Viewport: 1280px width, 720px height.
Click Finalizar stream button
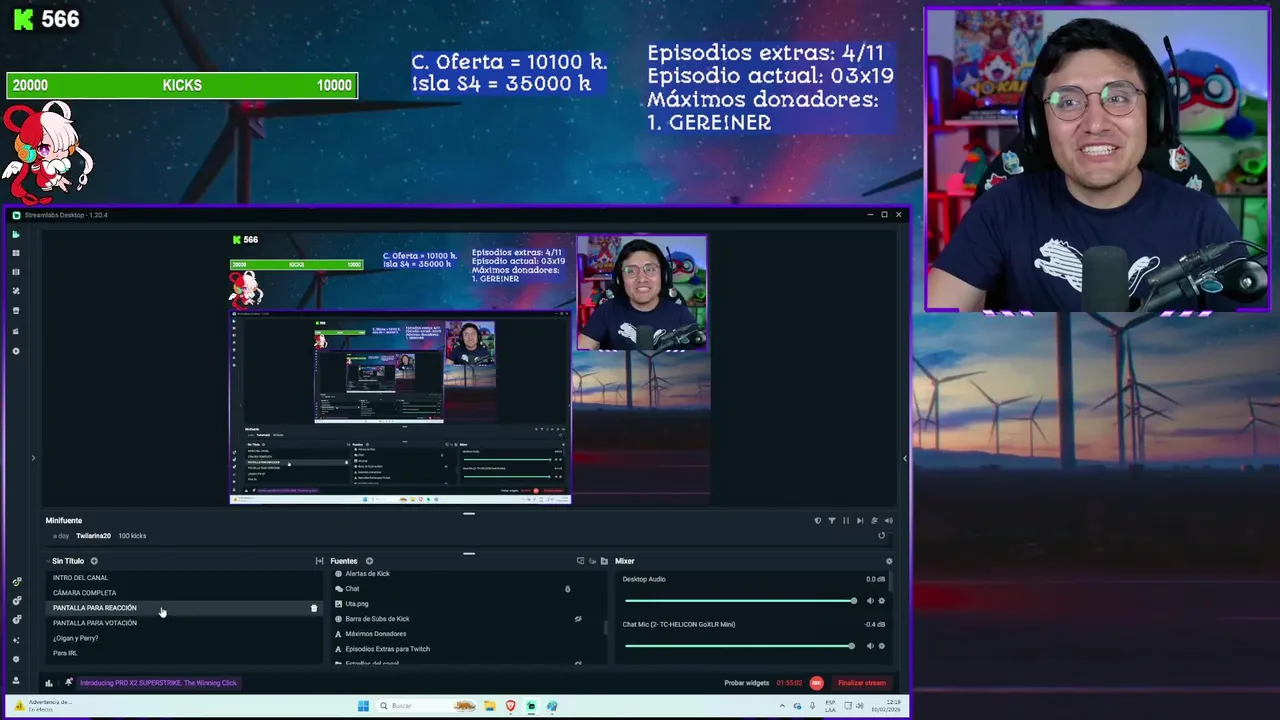point(862,683)
